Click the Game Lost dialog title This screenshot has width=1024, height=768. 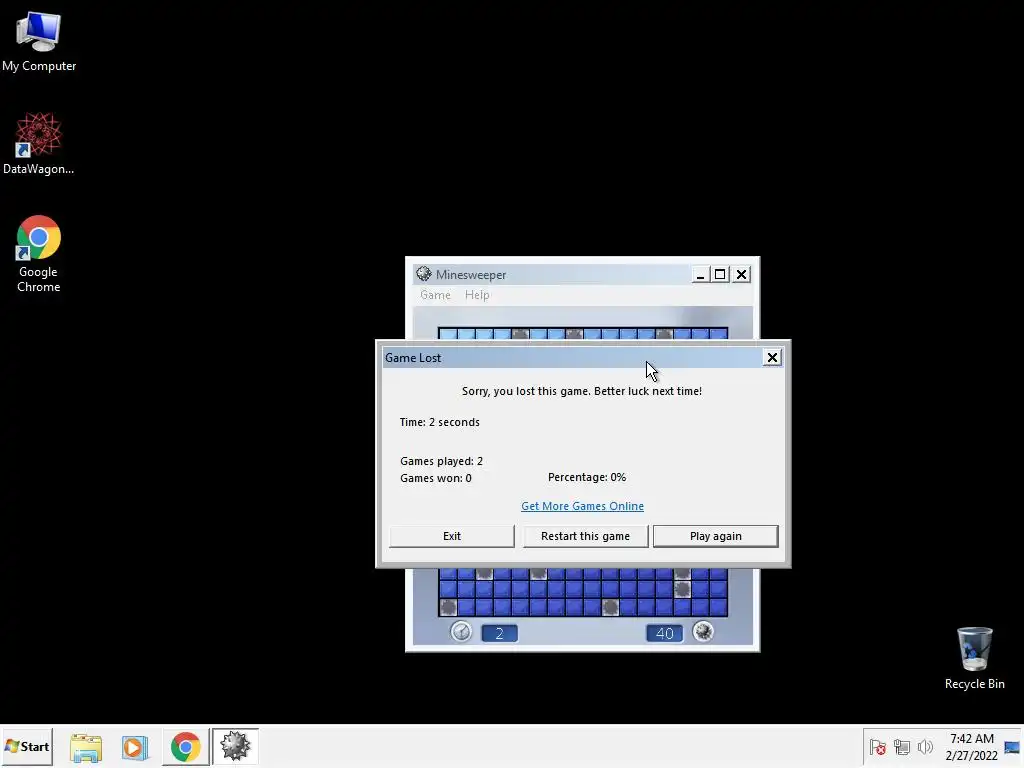413,358
